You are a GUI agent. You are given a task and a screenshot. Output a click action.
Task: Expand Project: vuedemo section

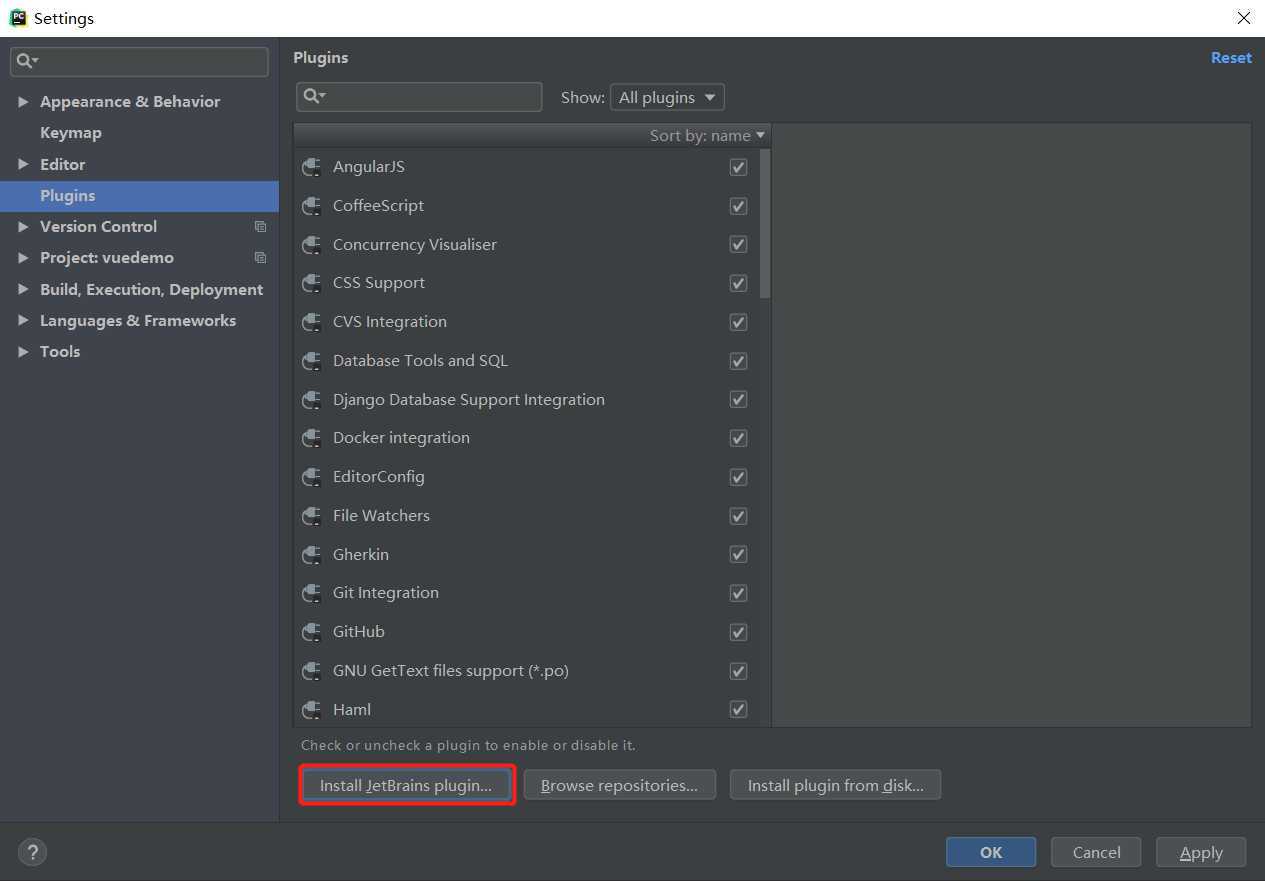click(23, 258)
